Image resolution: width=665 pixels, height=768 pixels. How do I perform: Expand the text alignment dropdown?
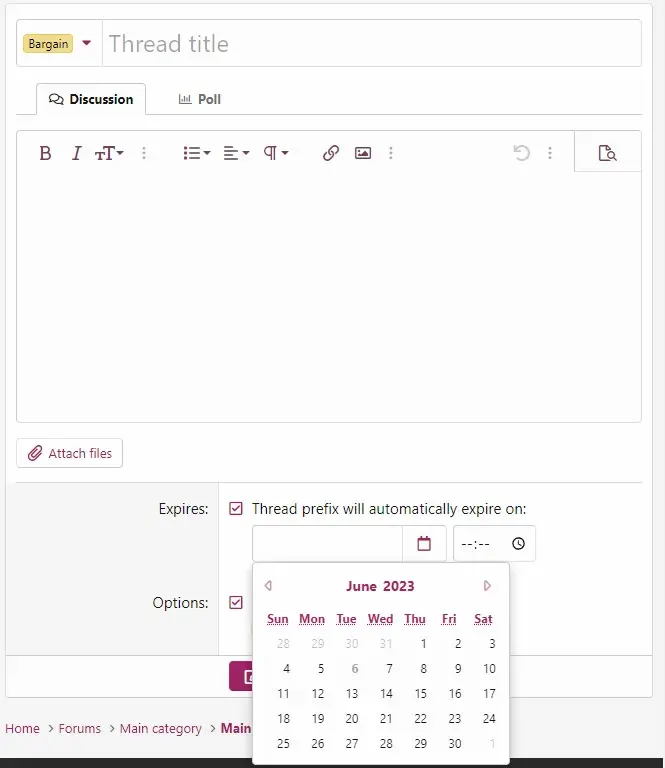pyautogui.click(x=236, y=153)
